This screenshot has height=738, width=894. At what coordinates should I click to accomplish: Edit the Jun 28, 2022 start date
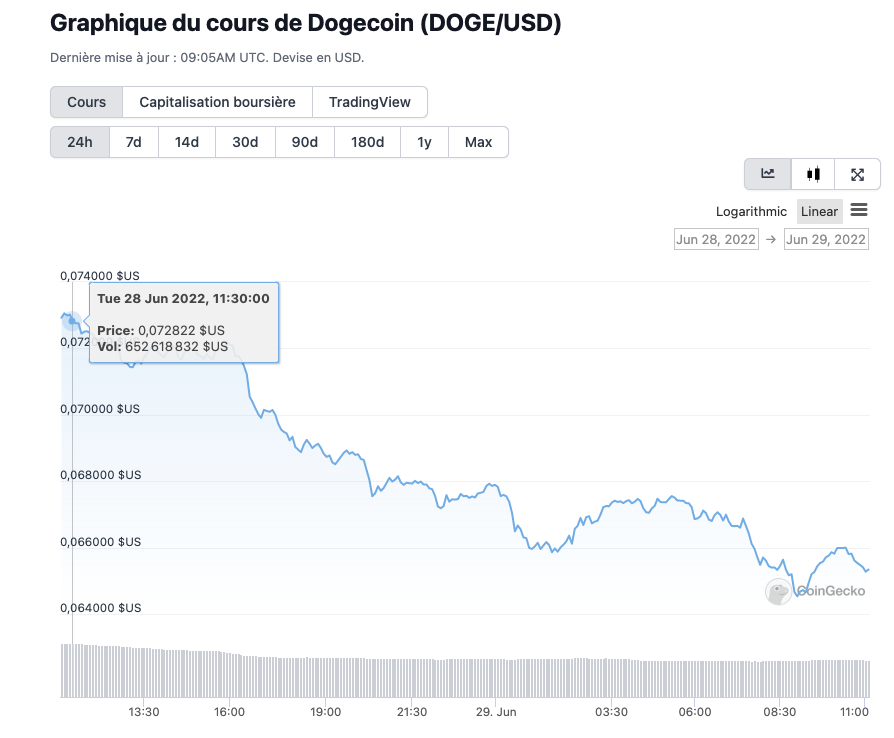point(716,239)
